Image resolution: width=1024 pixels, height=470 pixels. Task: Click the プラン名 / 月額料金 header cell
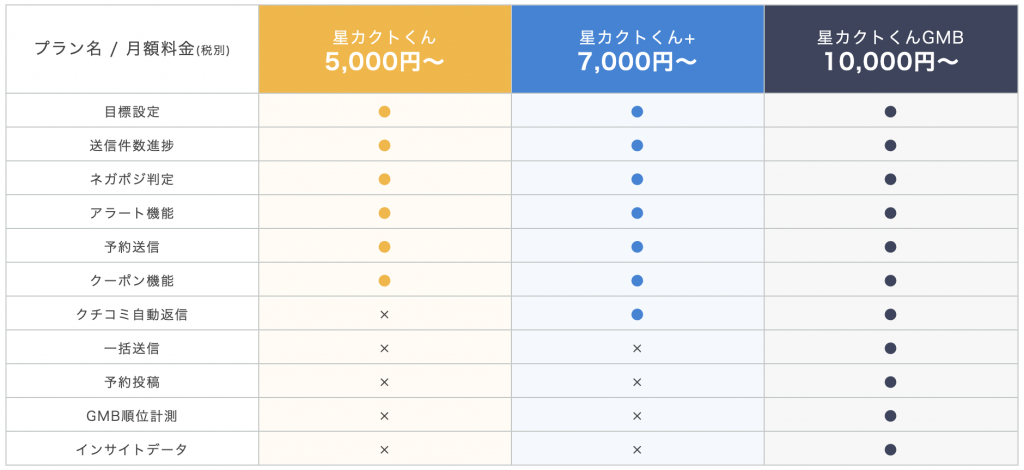(132, 50)
